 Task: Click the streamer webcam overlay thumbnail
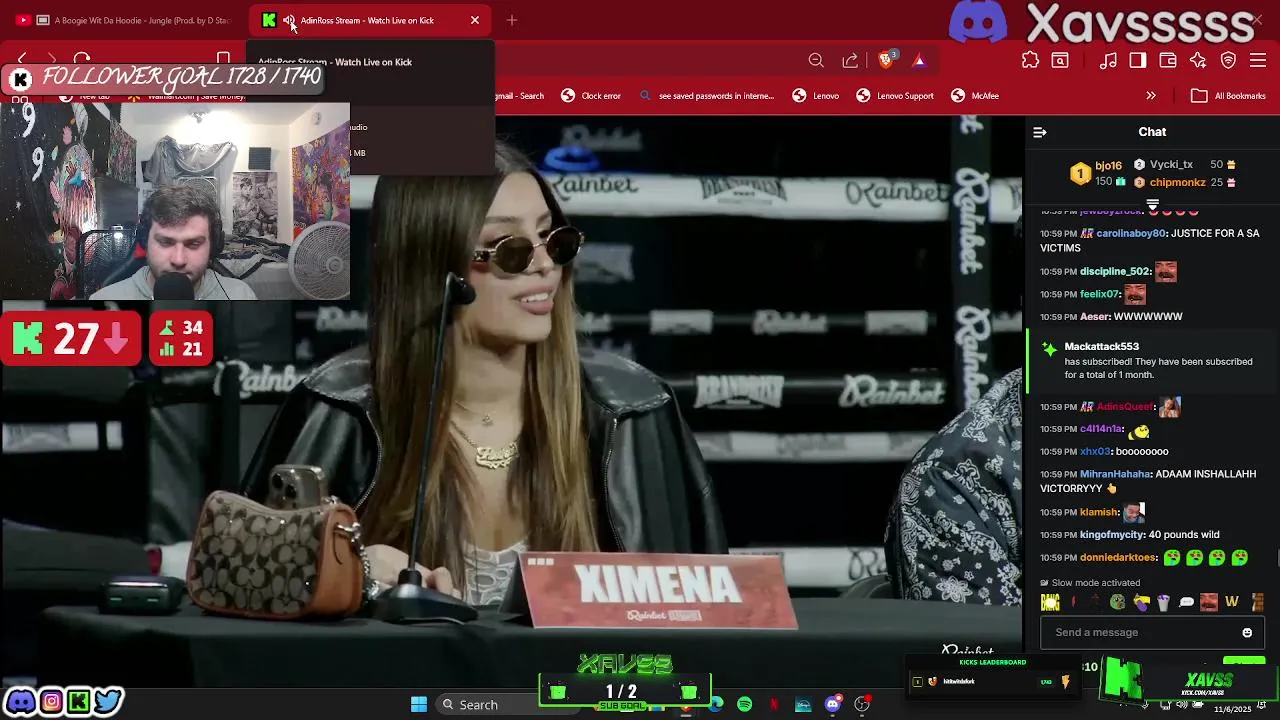[175, 200]
